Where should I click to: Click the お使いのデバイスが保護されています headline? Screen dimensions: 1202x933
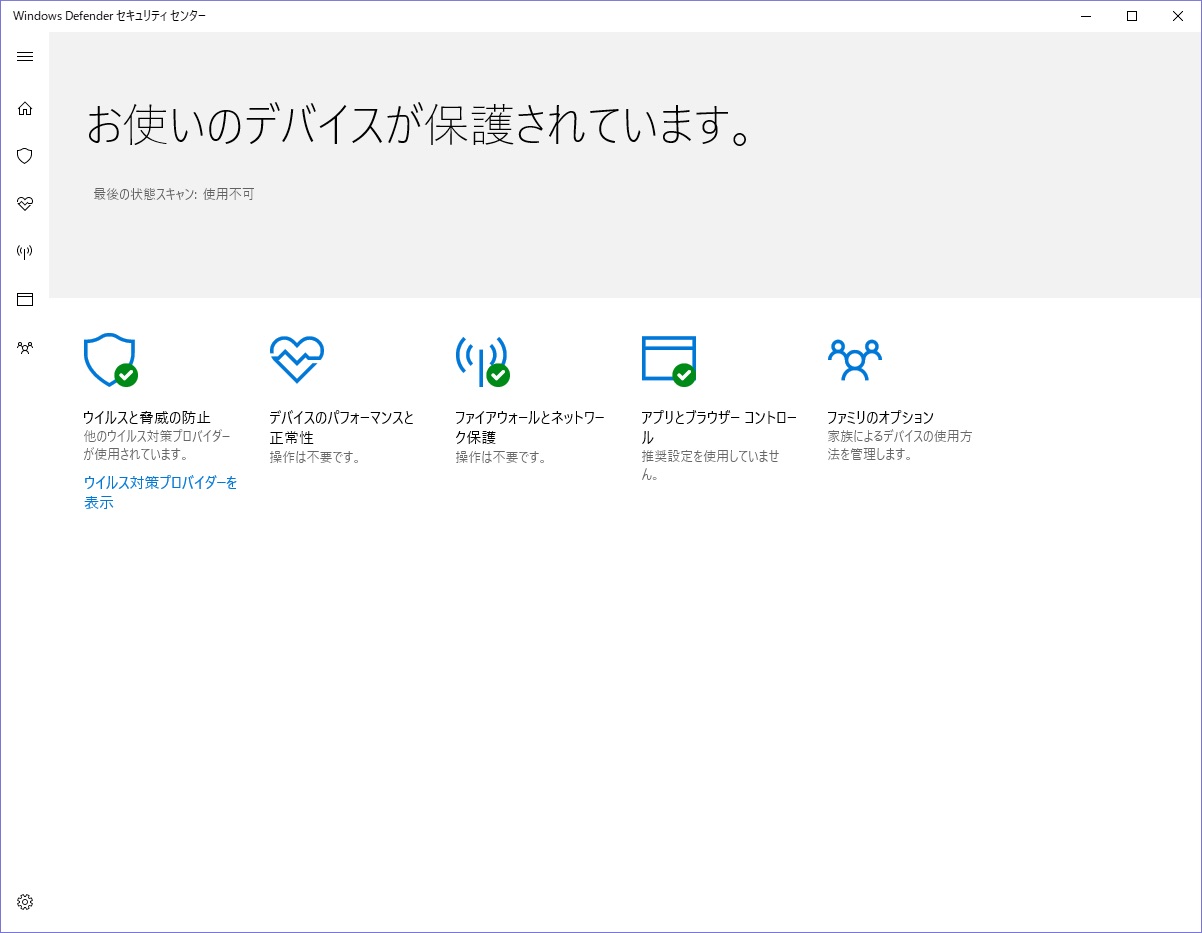(x=419, y=126)
